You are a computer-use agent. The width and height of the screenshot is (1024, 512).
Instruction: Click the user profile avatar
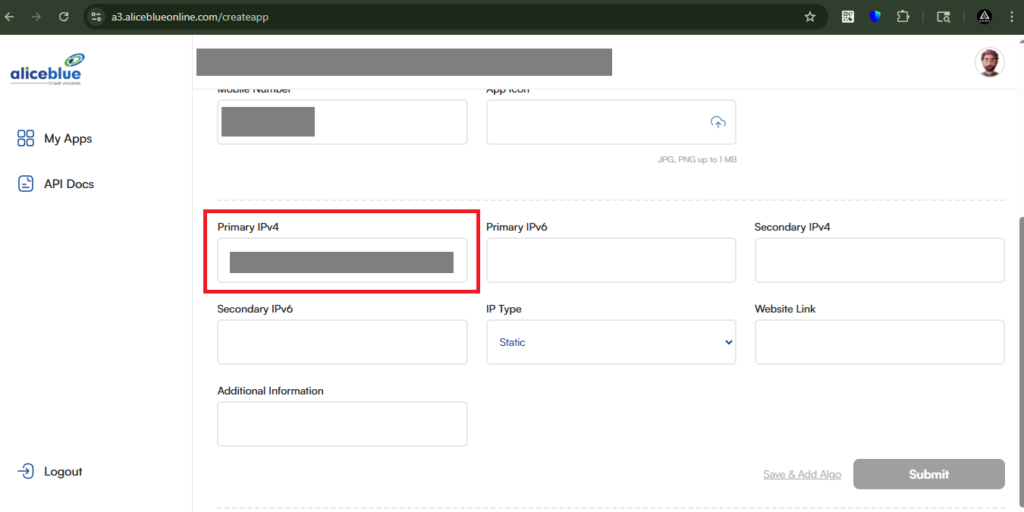989,62
